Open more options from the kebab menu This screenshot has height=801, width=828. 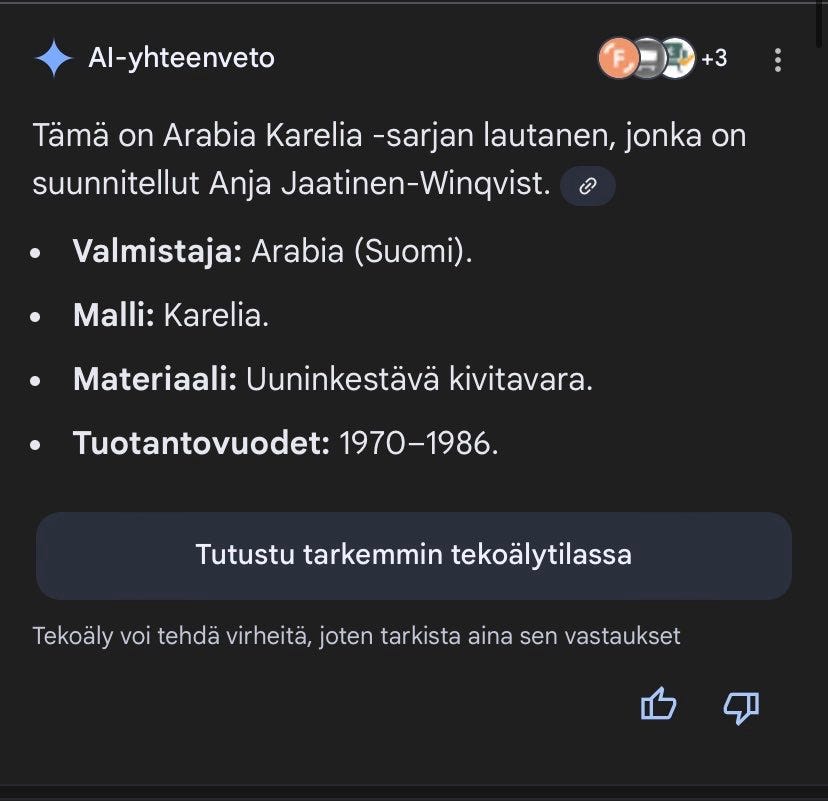point(778,60)
